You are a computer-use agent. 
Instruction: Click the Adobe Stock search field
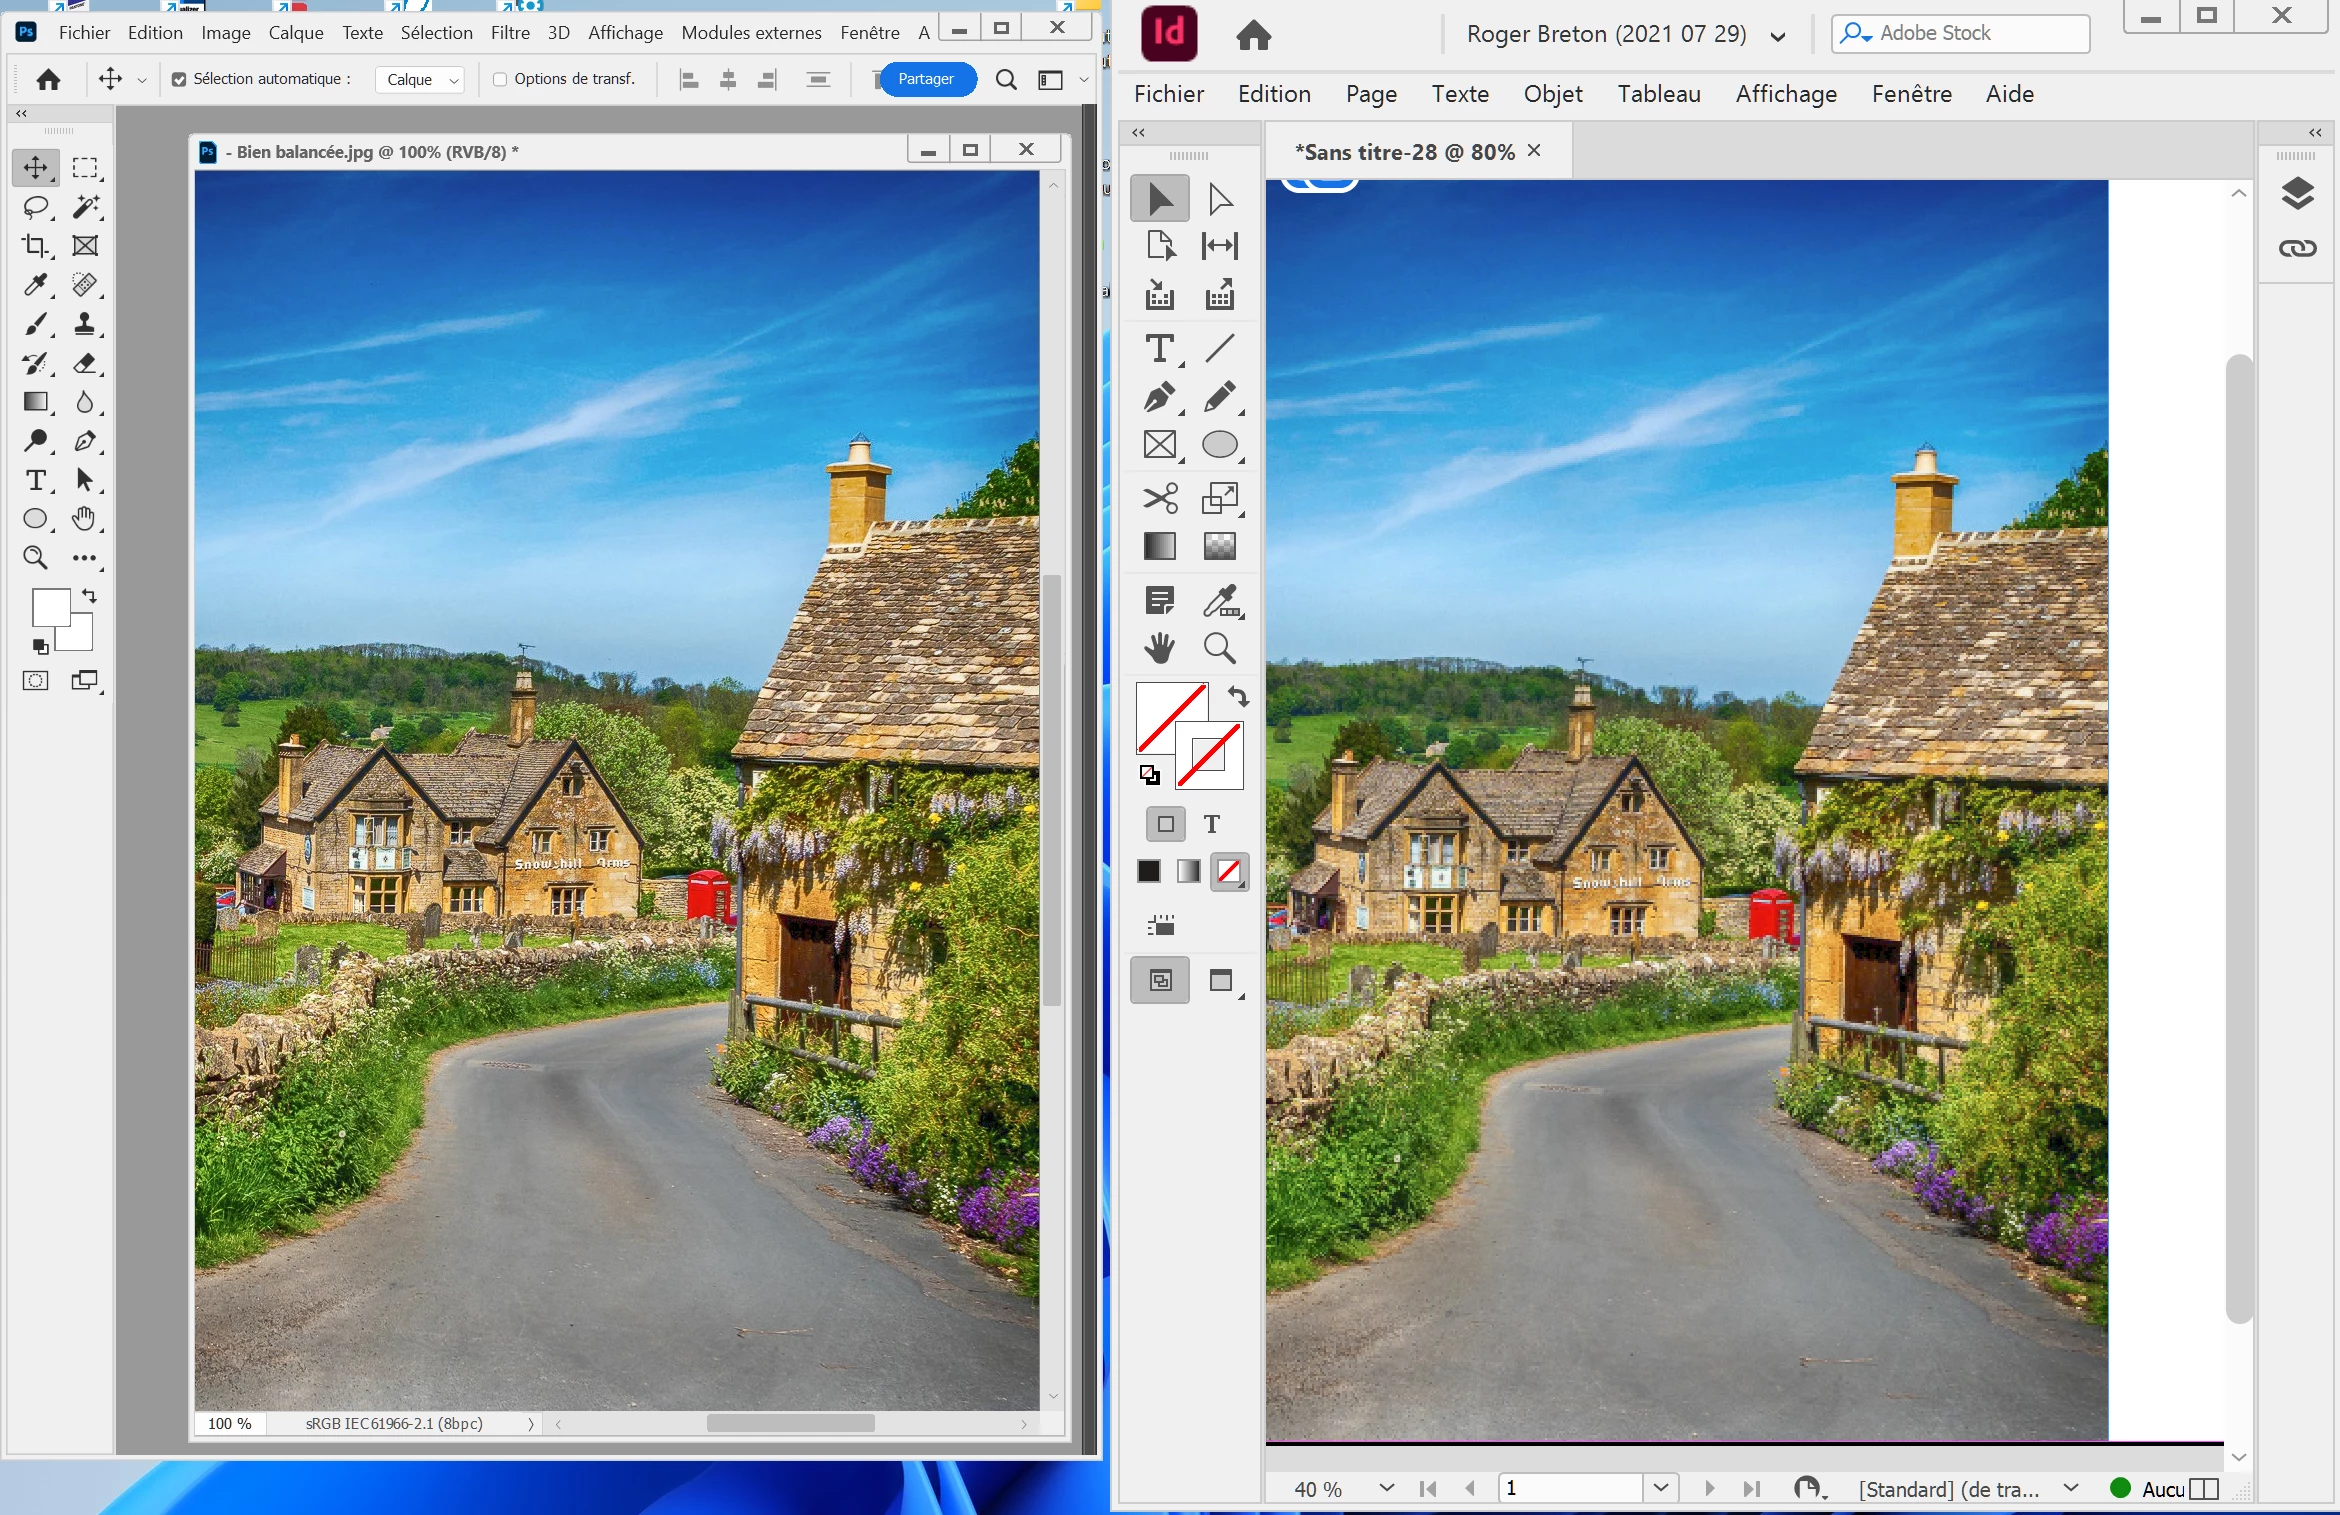pyautogui.click(x=1960, y=33)
